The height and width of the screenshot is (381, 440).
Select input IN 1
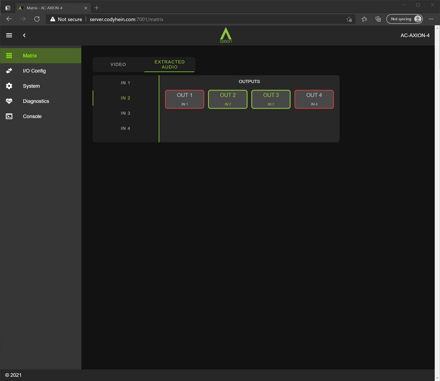[126, 83]
